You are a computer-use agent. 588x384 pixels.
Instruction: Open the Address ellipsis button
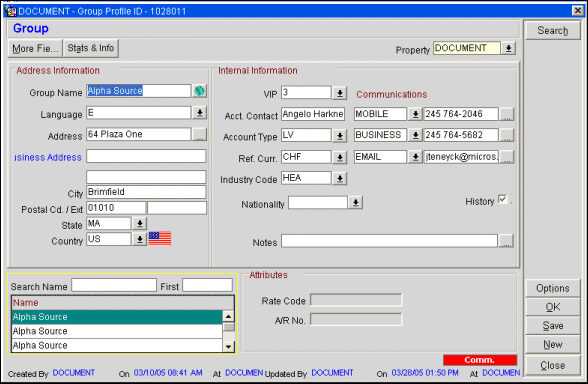point(200,134)
